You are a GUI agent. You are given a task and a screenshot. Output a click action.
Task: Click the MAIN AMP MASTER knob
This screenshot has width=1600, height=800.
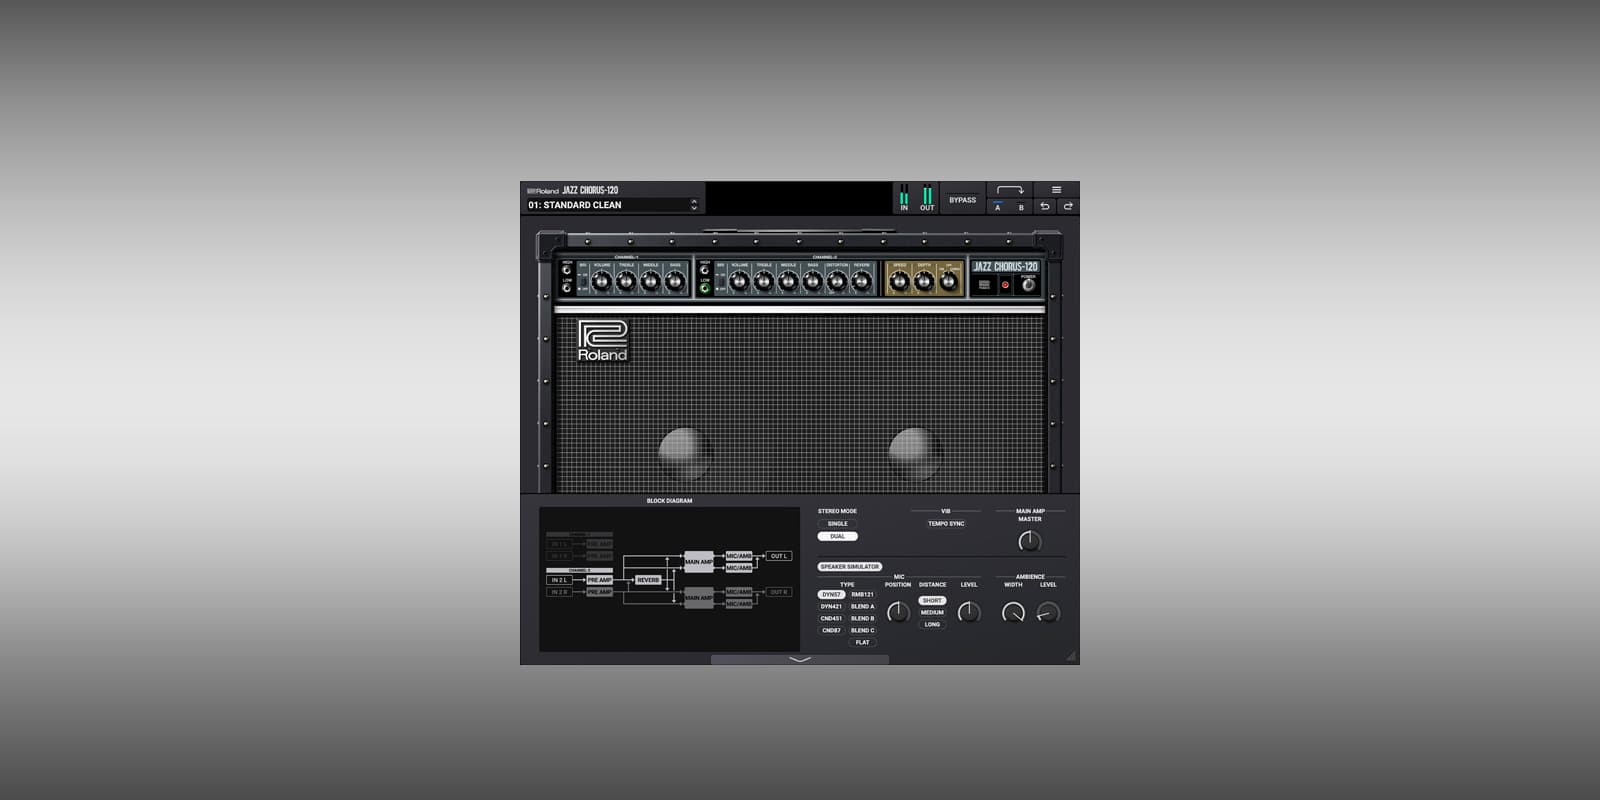pos(1029,541)
